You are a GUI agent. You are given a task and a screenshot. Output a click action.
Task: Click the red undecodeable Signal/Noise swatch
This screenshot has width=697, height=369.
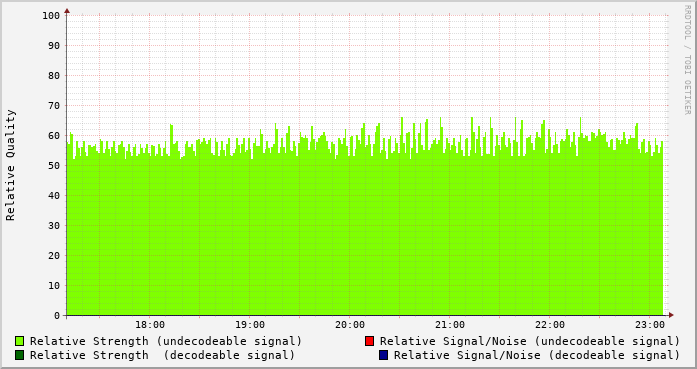369,341
